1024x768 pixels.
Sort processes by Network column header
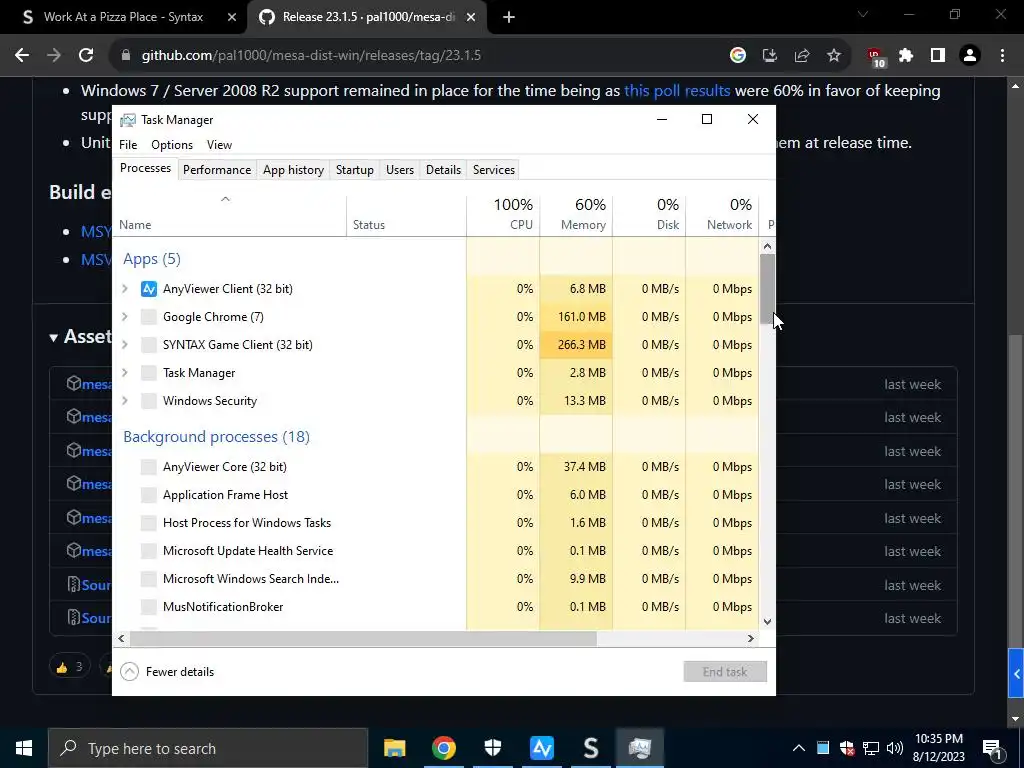click(723, 214)
